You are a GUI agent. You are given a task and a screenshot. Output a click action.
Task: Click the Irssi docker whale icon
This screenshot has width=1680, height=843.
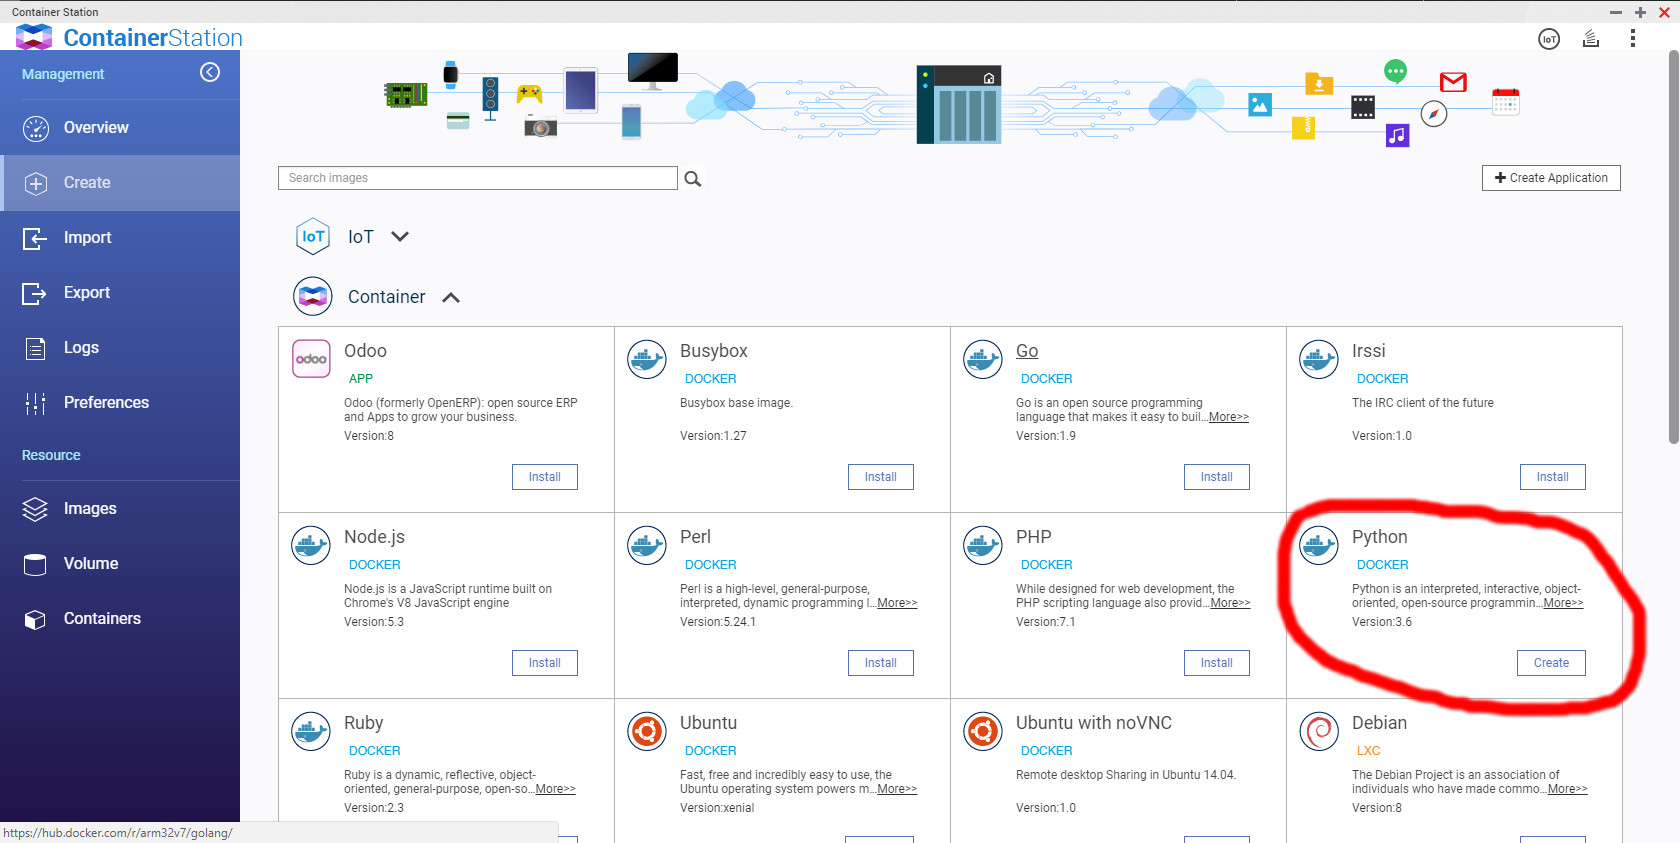1319,358
